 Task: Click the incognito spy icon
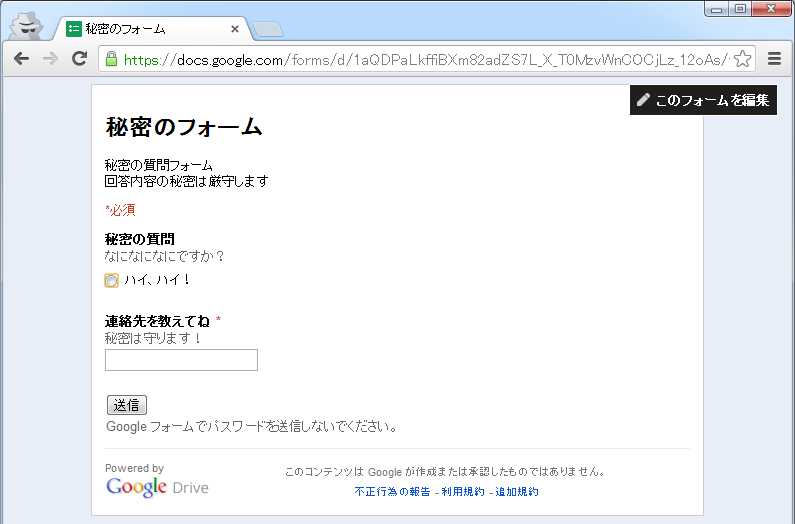click(26, 25)
